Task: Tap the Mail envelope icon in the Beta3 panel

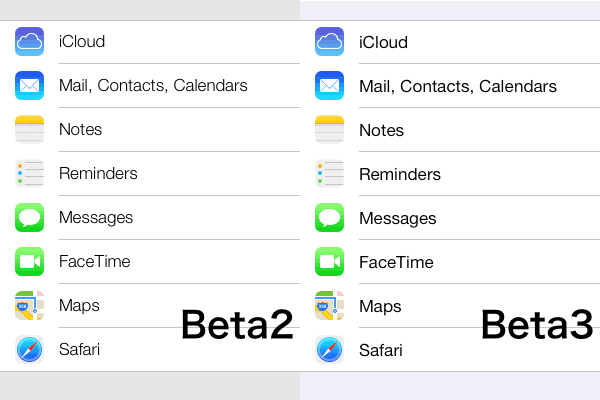Action: (x=330, y=86)
